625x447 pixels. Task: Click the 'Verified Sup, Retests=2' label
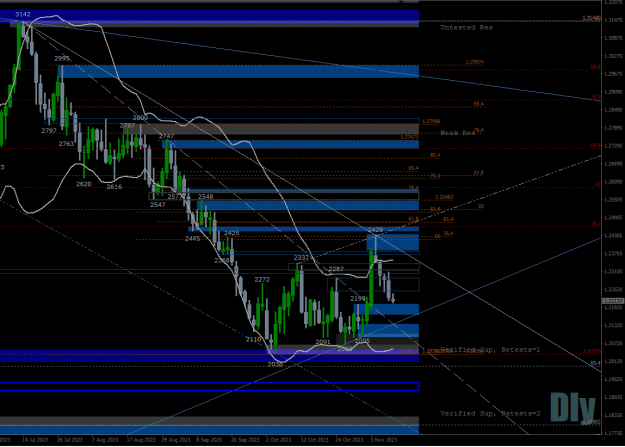pyautogui.click(x=490, y=414)
